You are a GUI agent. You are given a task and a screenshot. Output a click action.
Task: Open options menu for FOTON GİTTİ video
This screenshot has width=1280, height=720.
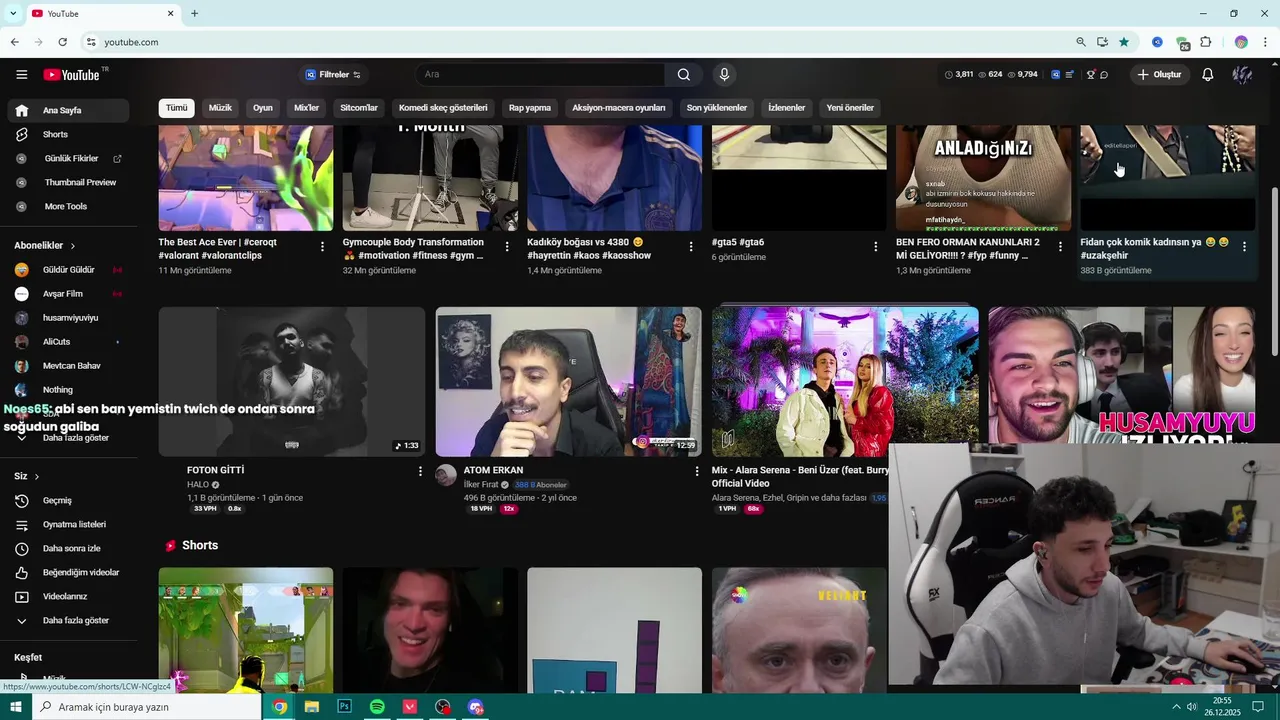[420, 471]
